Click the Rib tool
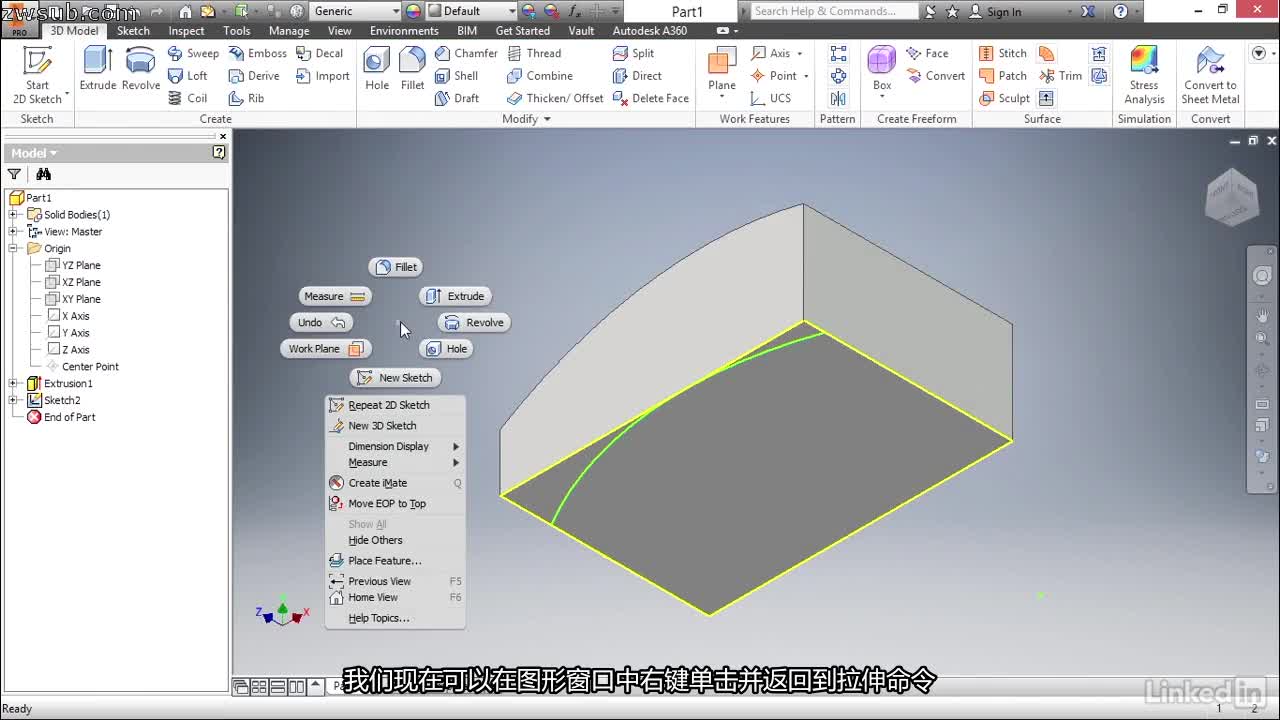 click(246, 98)
